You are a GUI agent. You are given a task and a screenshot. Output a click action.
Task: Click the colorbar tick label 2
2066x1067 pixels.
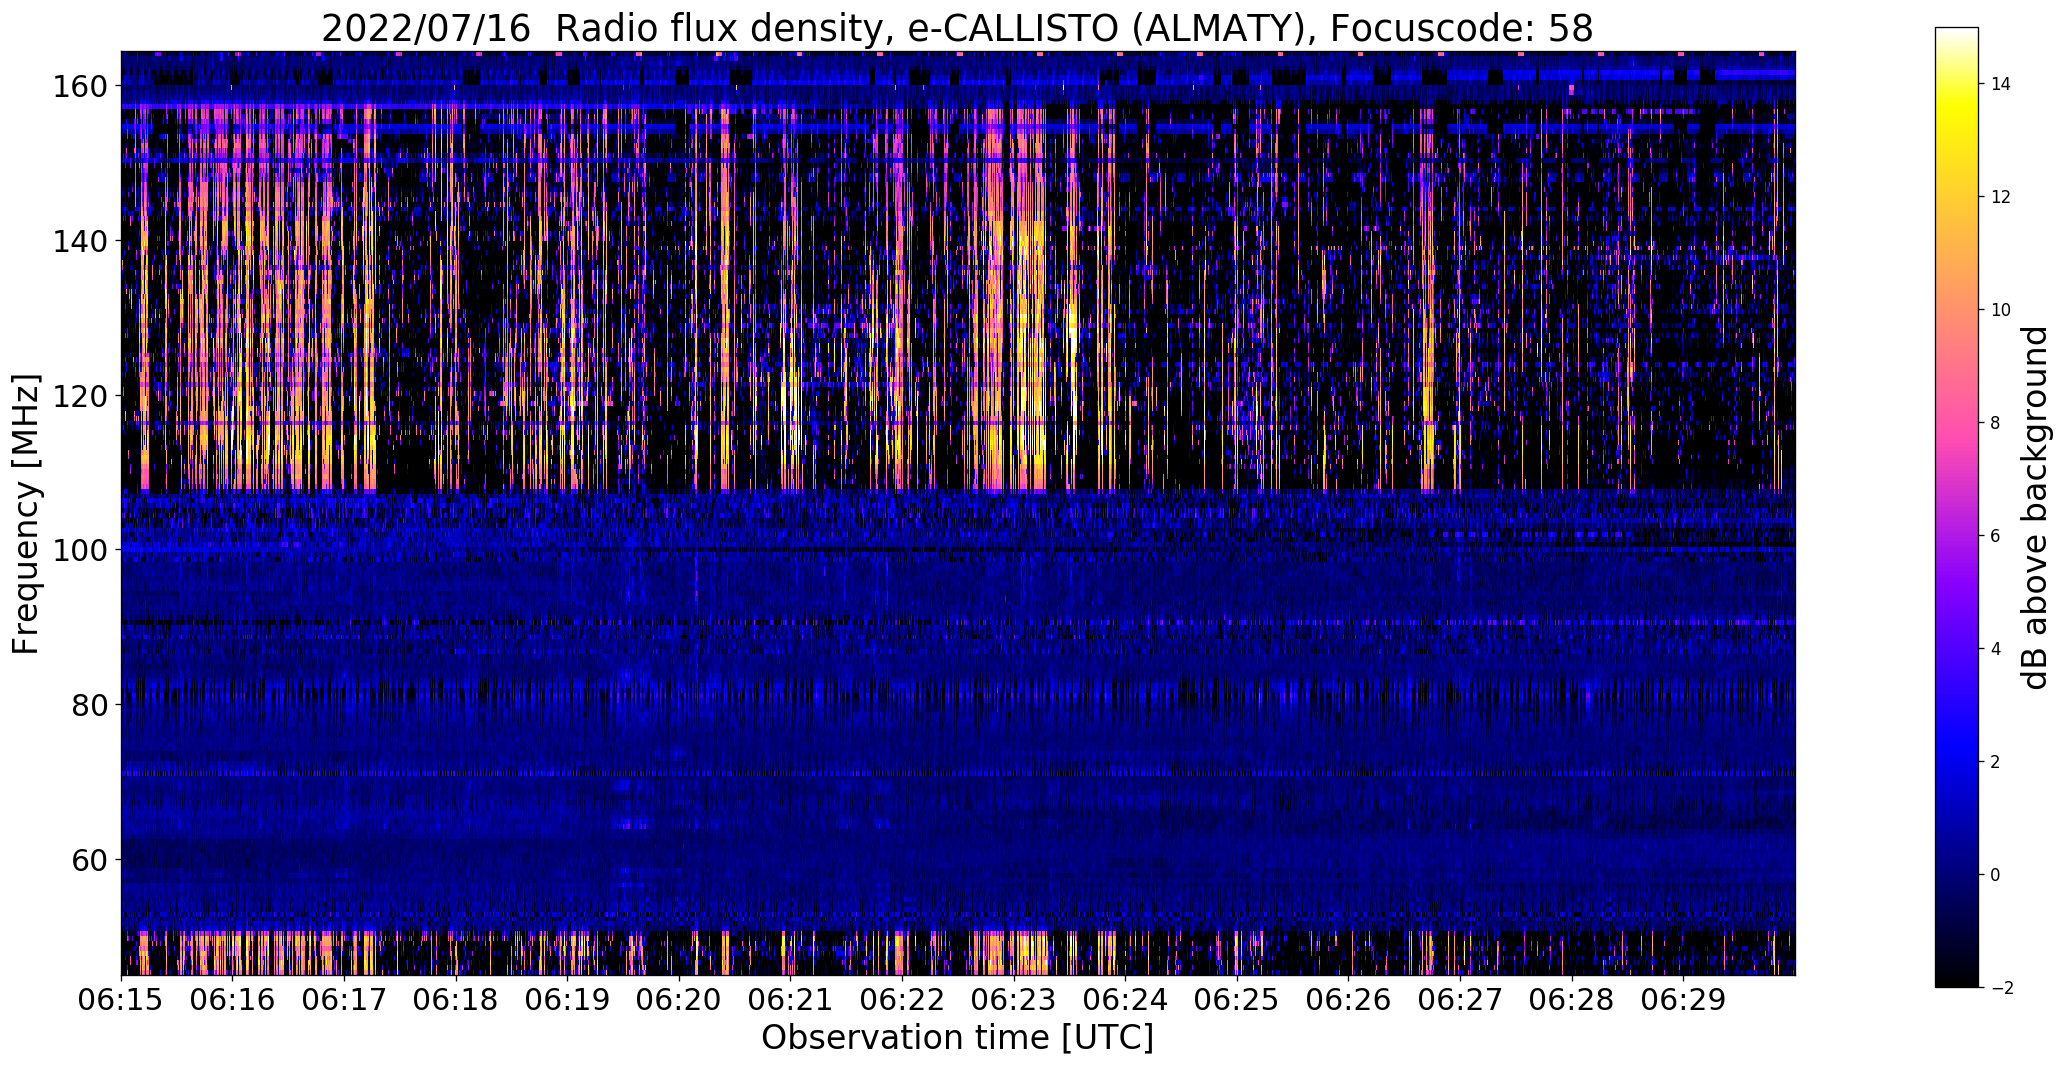(1996, 763)
